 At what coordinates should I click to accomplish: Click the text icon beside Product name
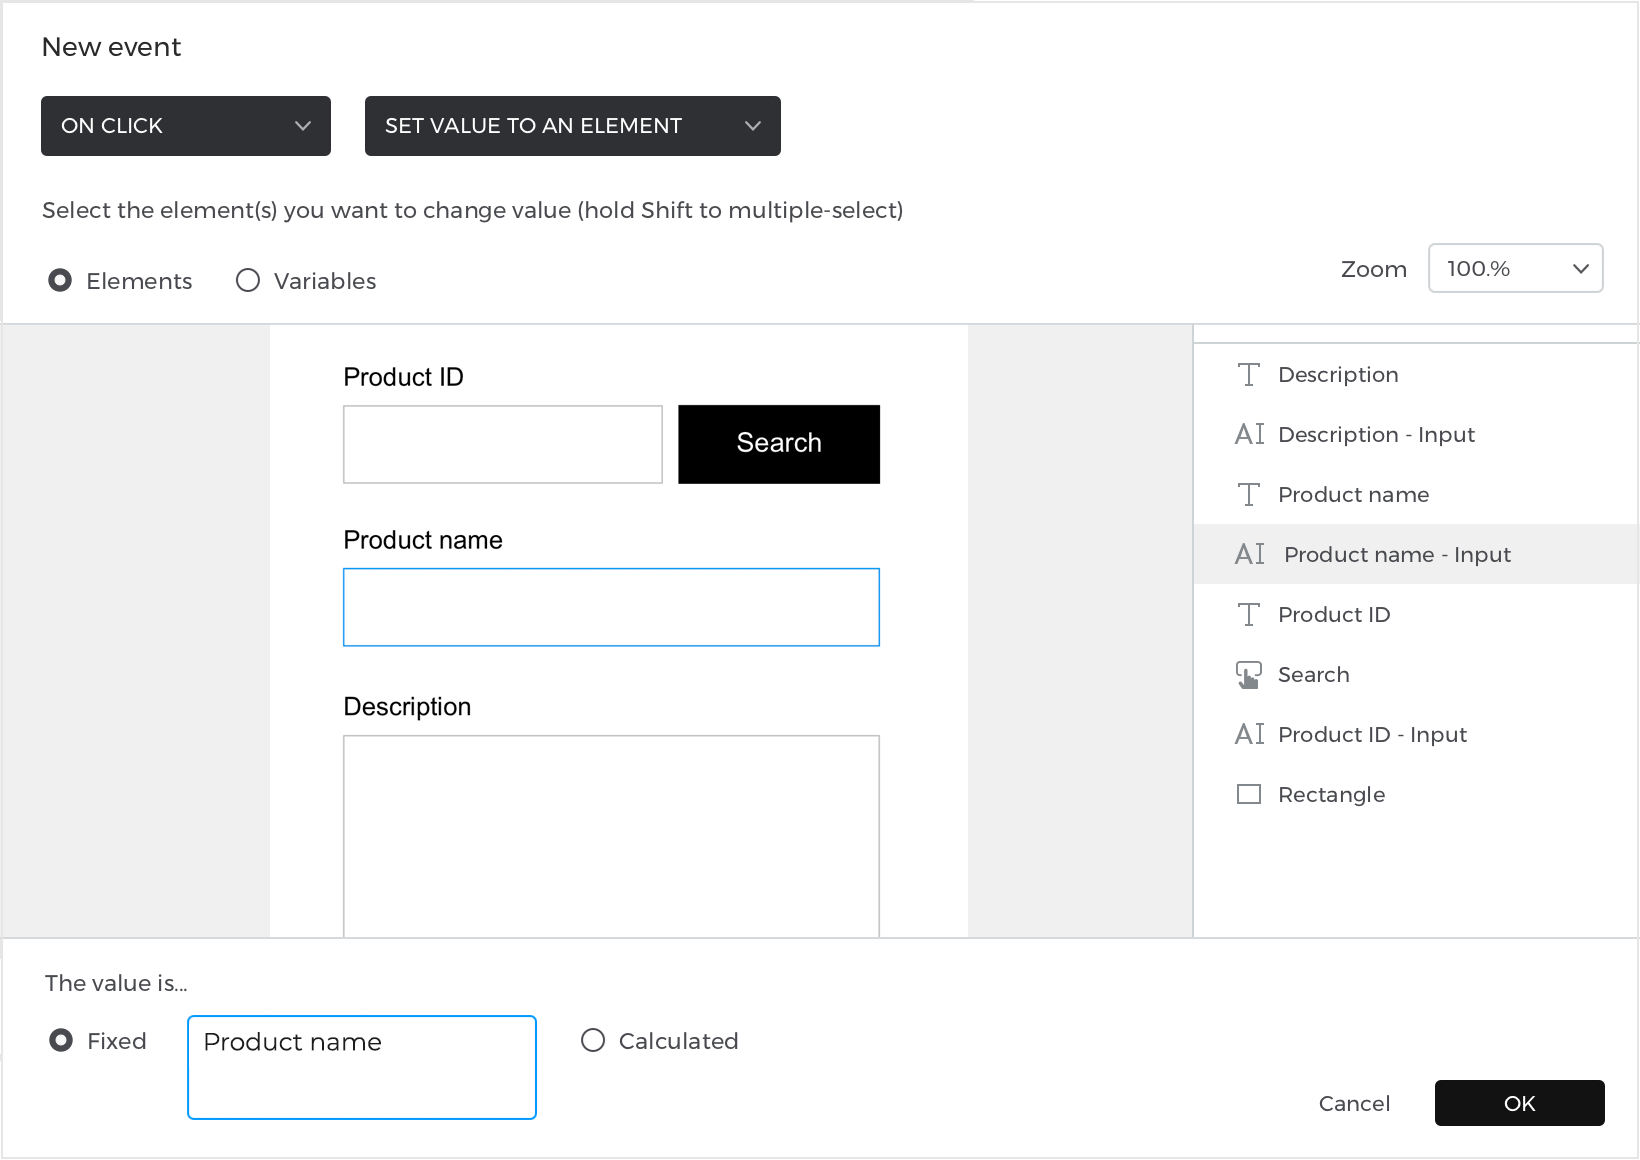1248,495
